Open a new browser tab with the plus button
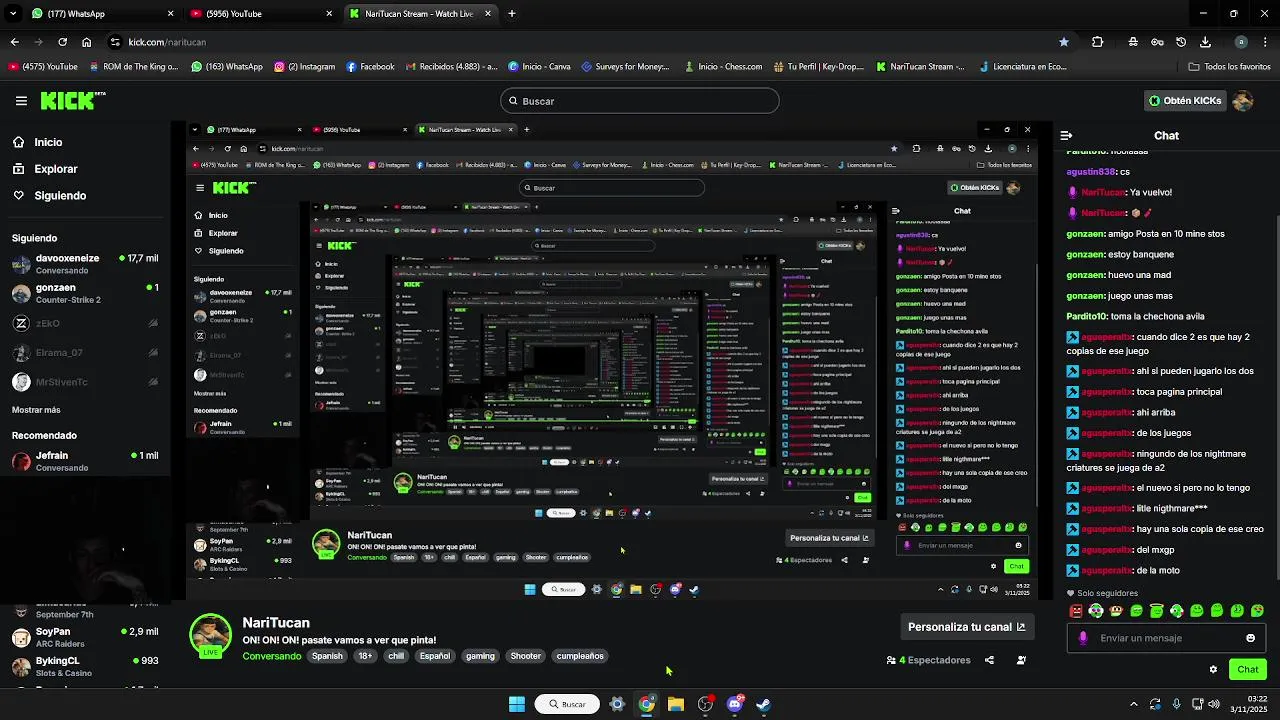The width and height of the screenshot is (1280, 720). pyautogui.click(x=512, y=14)
